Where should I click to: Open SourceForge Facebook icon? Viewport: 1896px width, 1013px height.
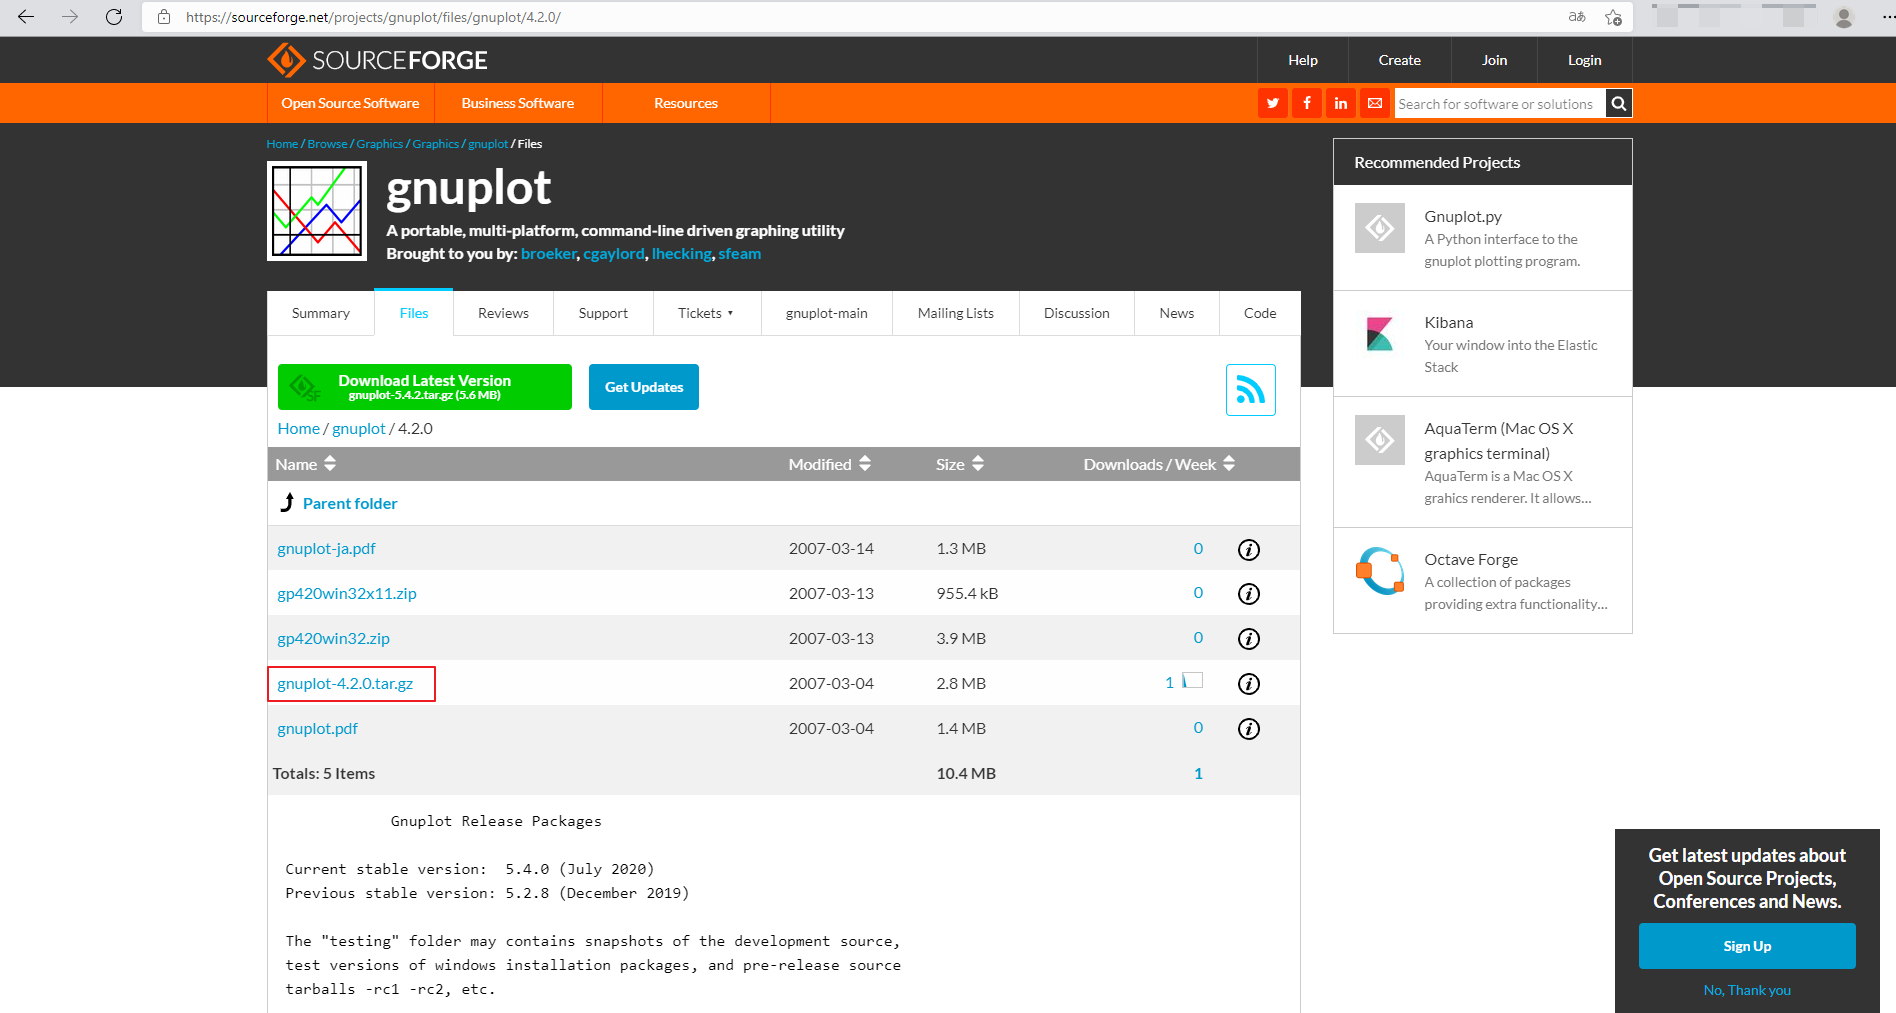[1307, 103]
